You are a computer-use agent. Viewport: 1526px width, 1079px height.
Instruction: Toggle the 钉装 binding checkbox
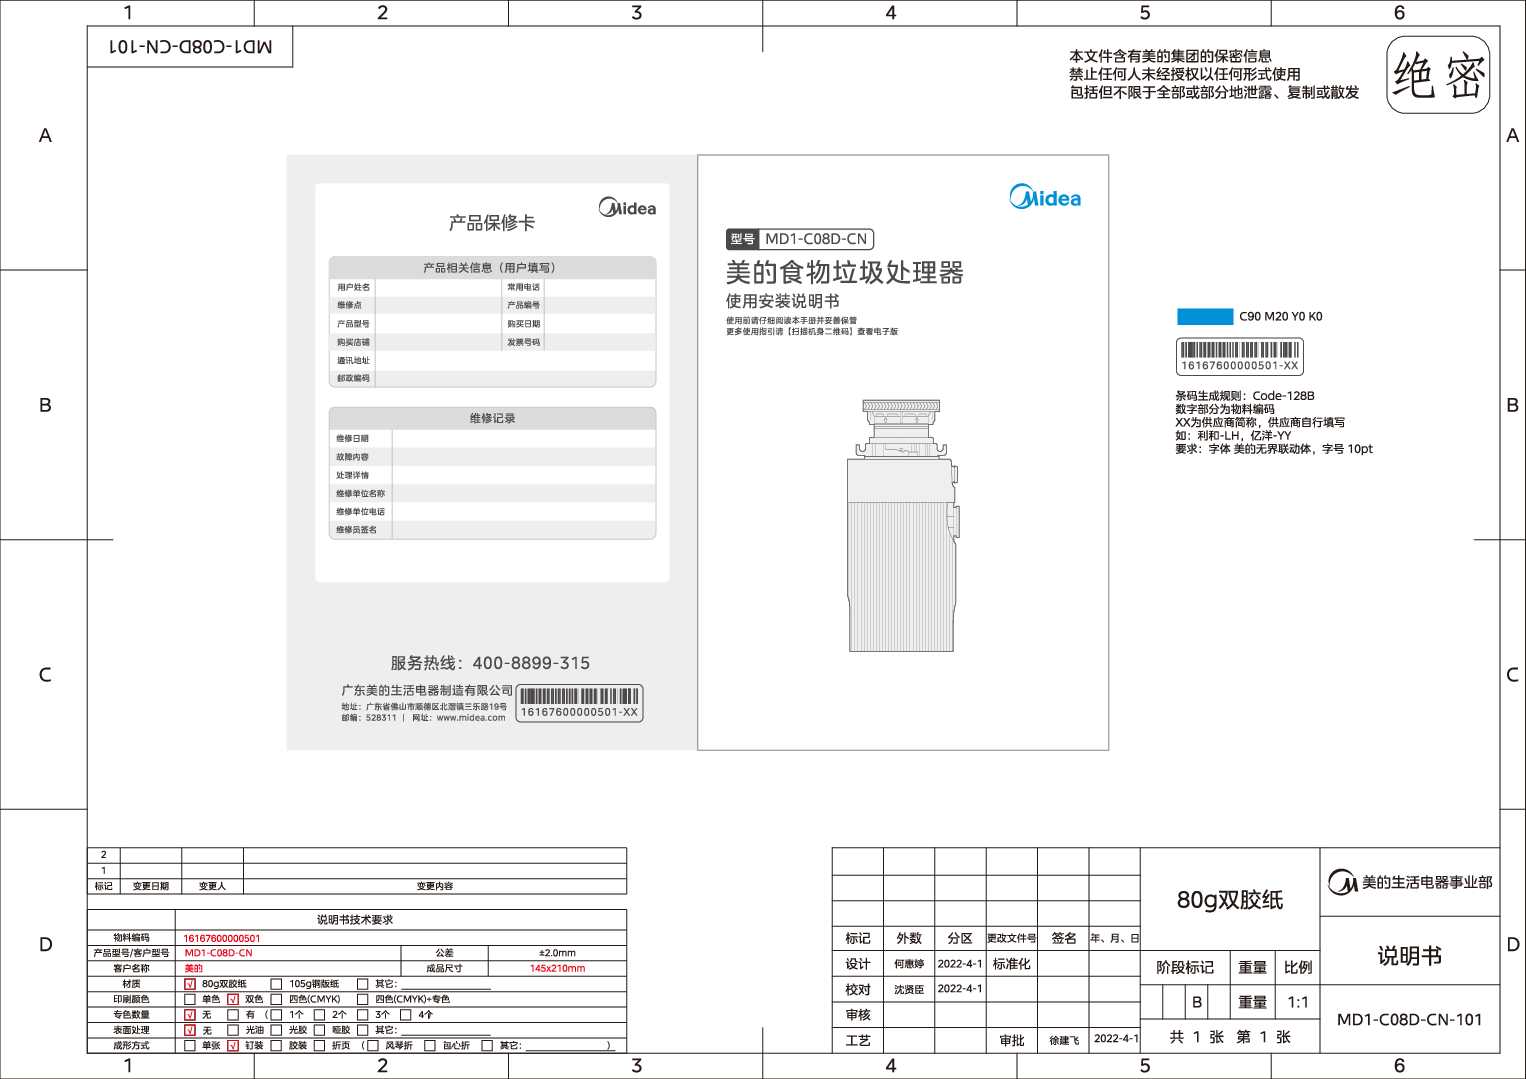coord(233,1045)
